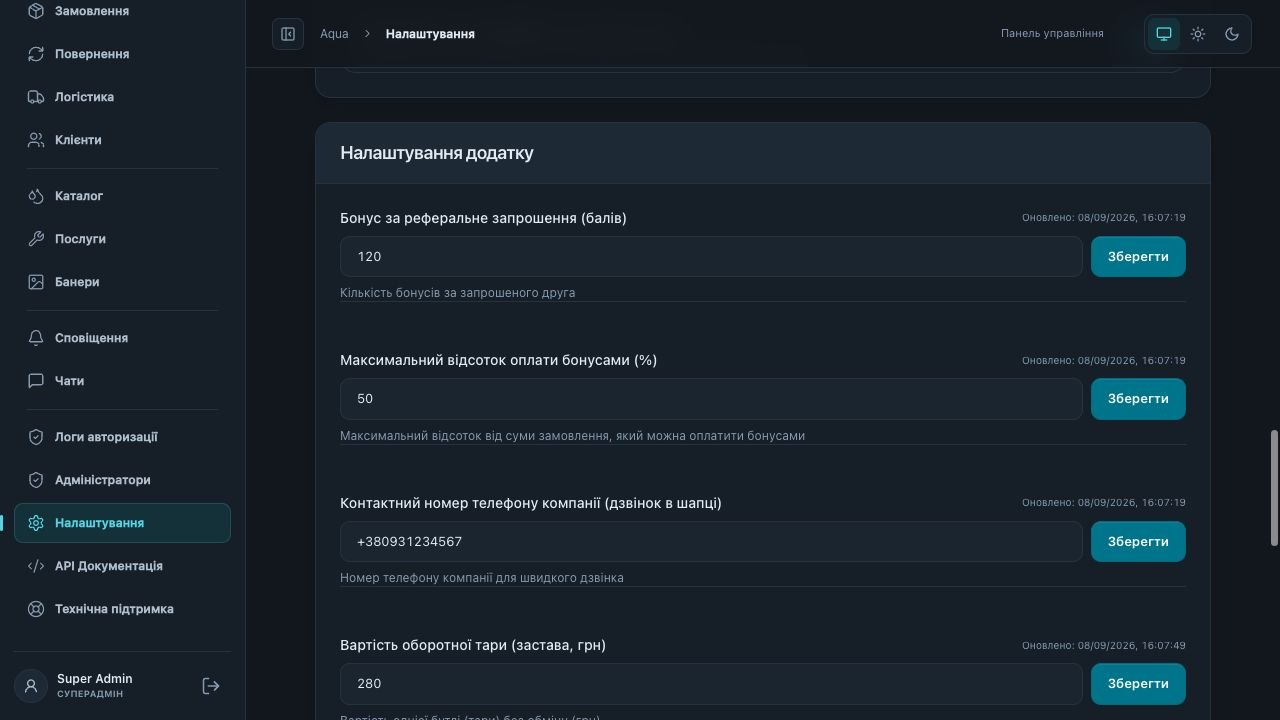Open the Замовлення menu item
Viewport: 1280px width, 720px height.
point(122,11)
